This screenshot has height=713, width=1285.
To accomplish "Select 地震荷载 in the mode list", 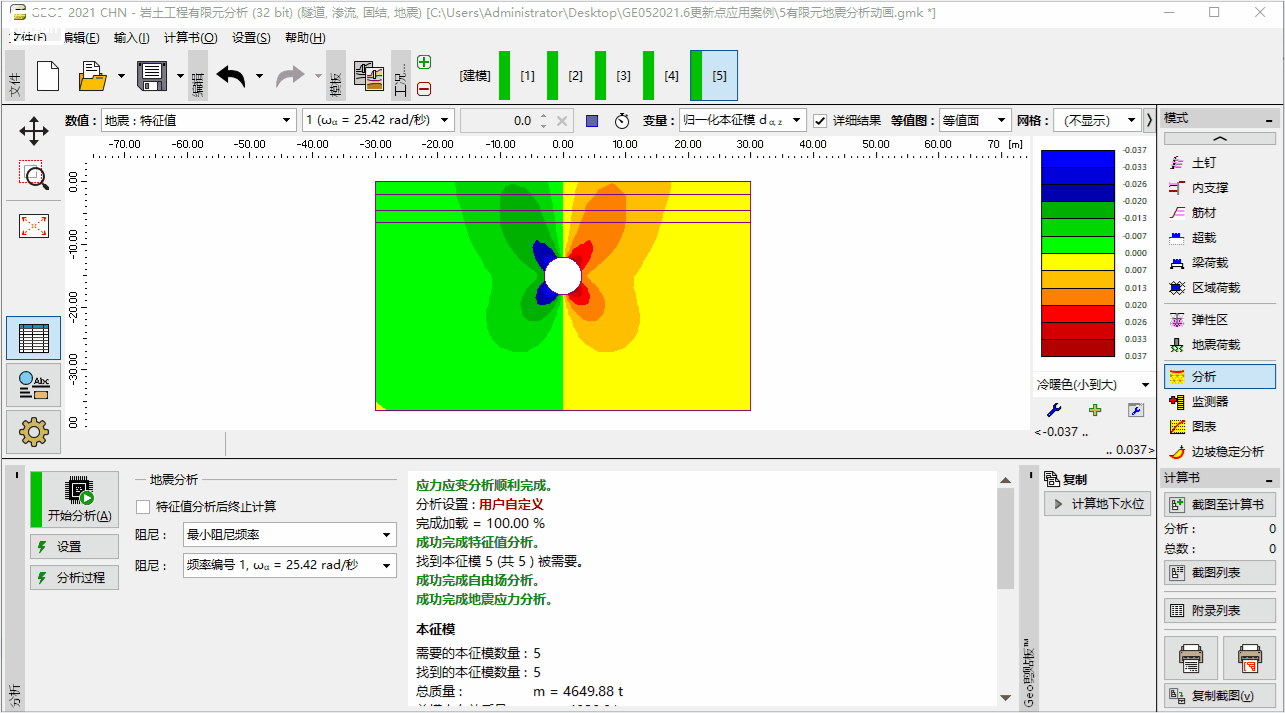I will pyautogui.click(x=1215, y=345).
